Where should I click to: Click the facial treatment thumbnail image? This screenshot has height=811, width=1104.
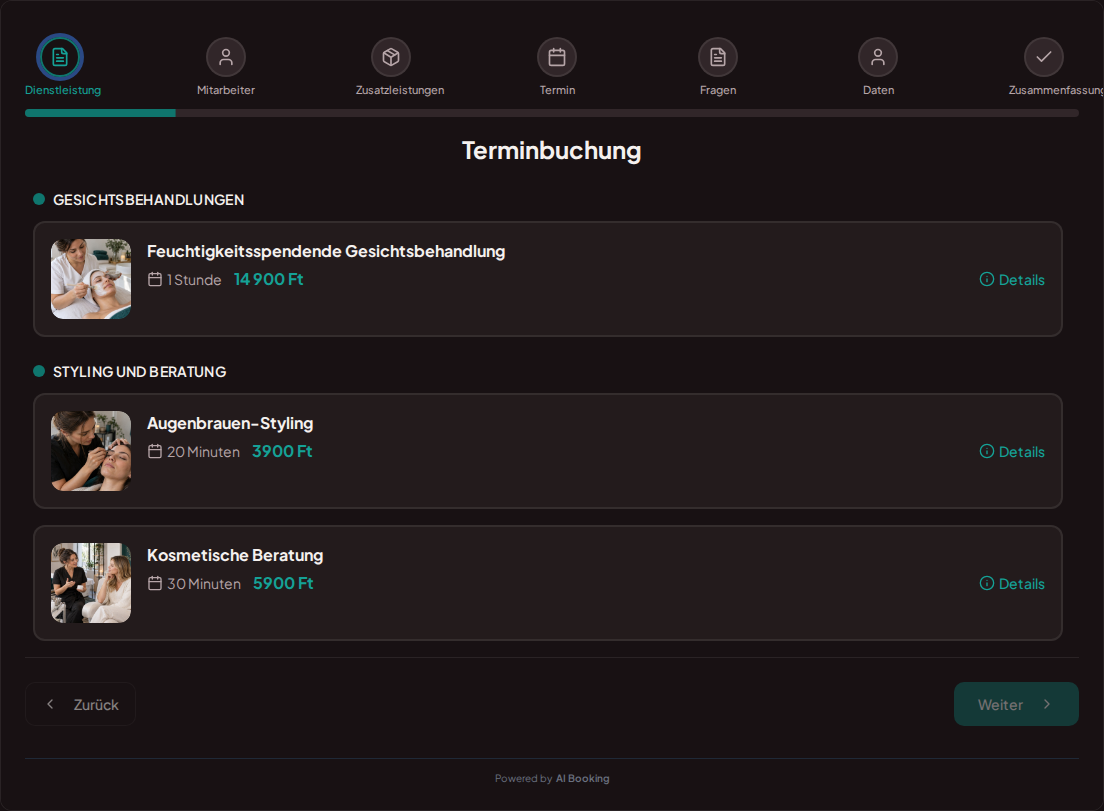91,279
